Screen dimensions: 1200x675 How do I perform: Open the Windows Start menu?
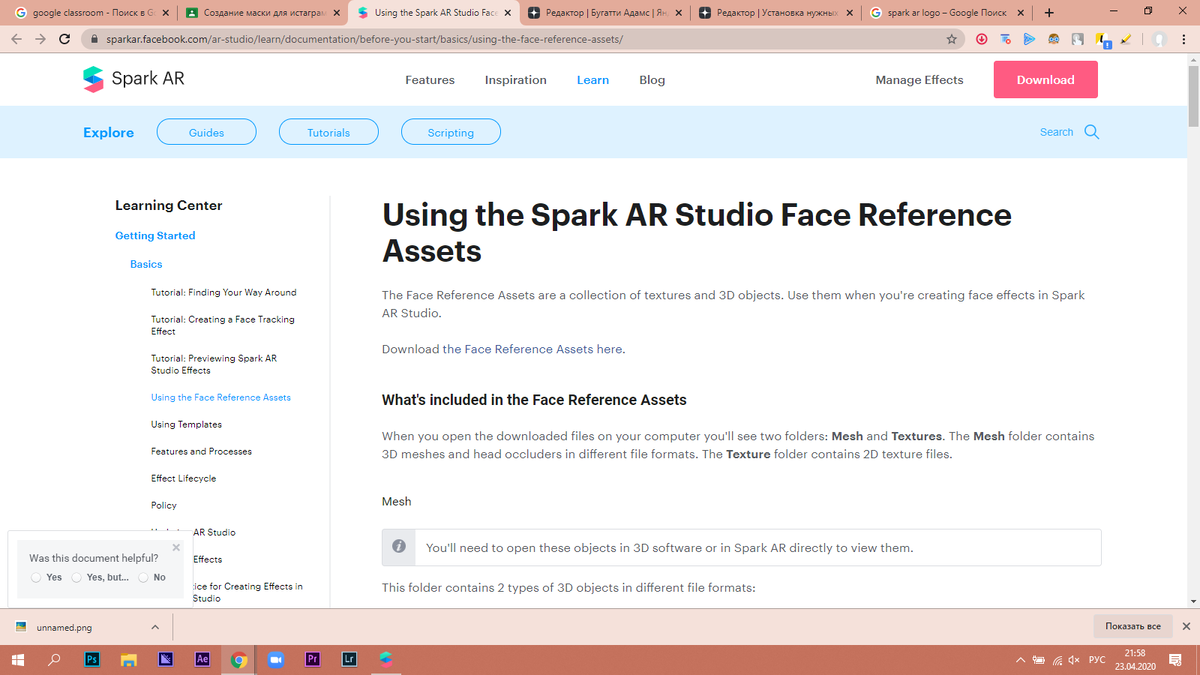click(17, 659)
